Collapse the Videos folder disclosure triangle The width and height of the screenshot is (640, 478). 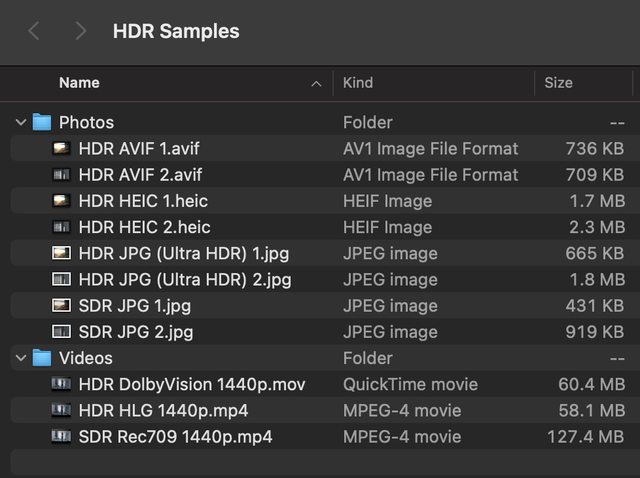click(20, 358)
